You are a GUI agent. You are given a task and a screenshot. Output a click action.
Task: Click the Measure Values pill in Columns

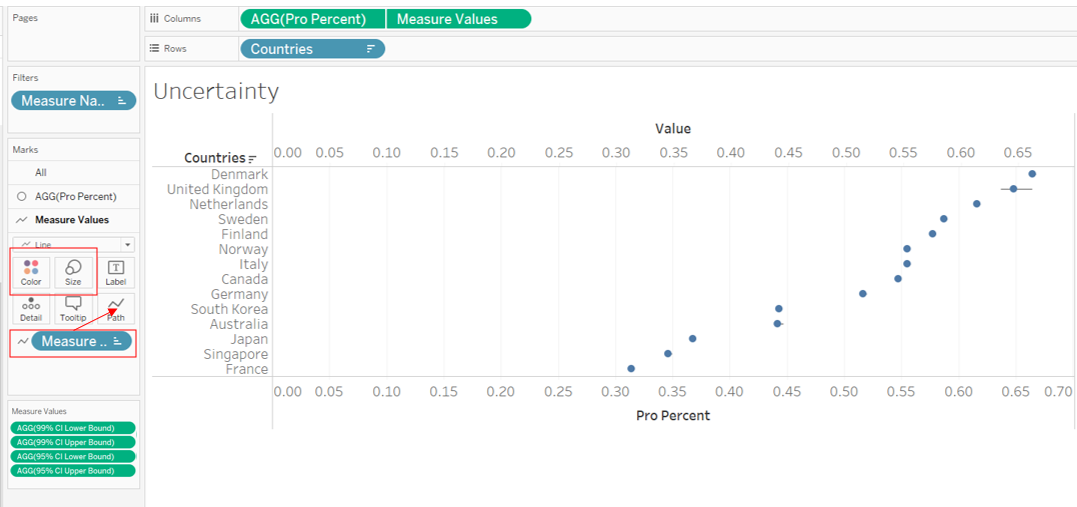click(458, 19)
